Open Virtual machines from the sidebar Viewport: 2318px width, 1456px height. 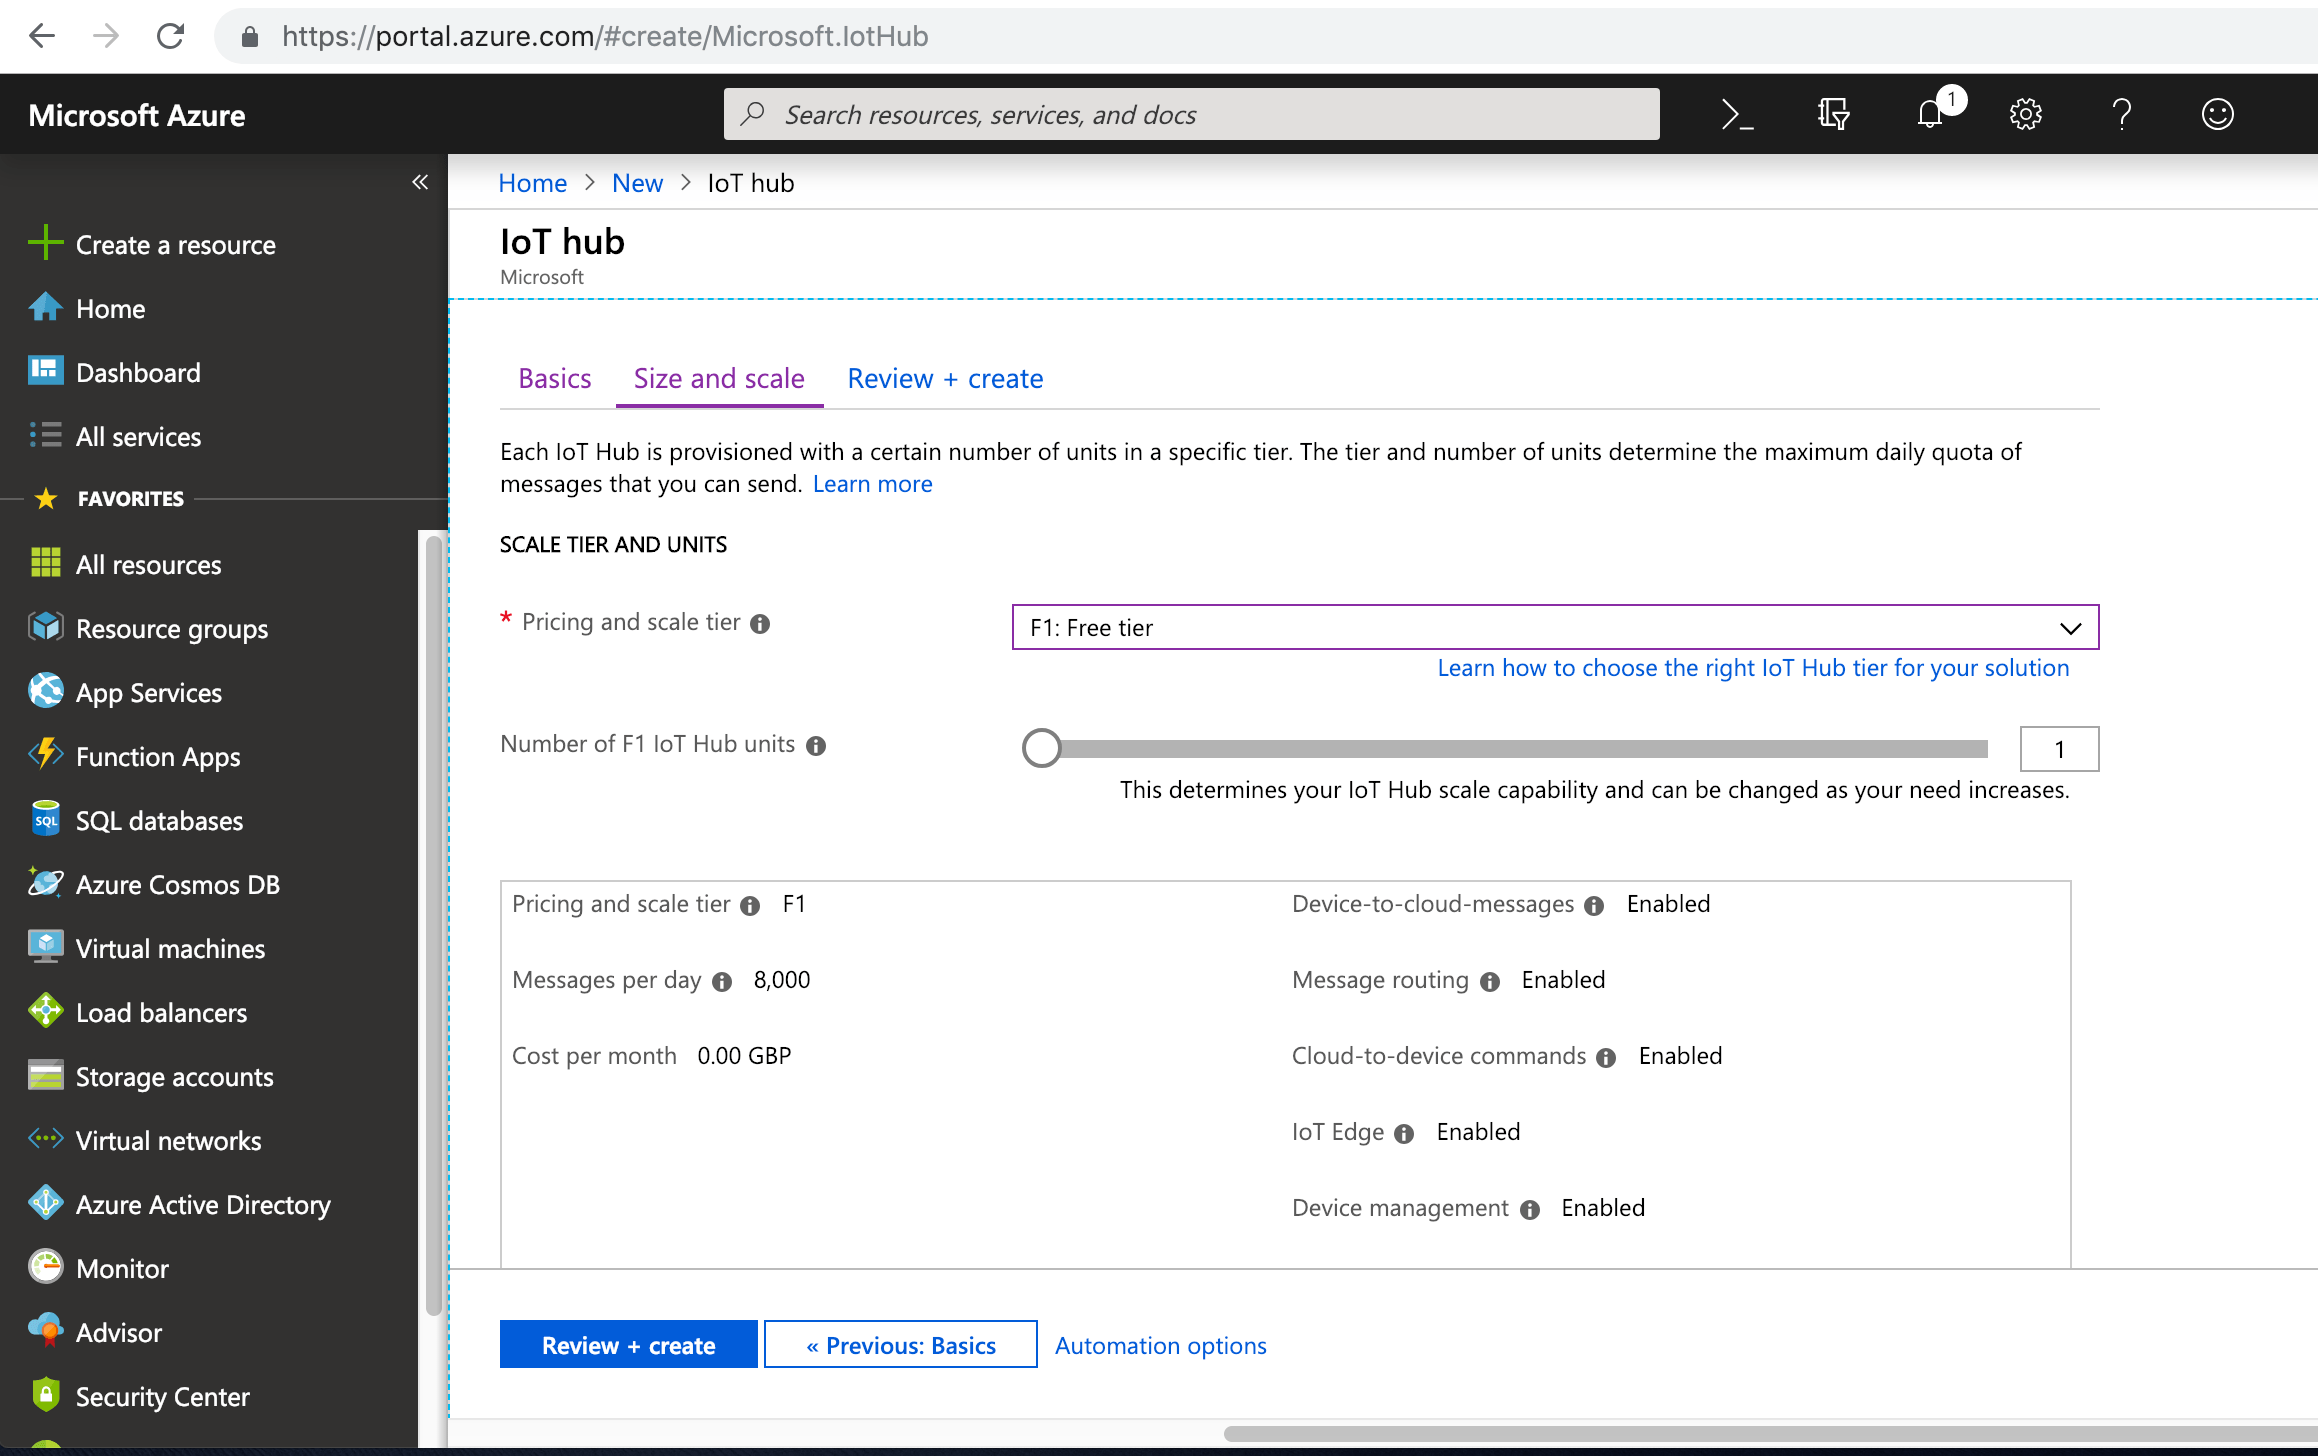170,948
